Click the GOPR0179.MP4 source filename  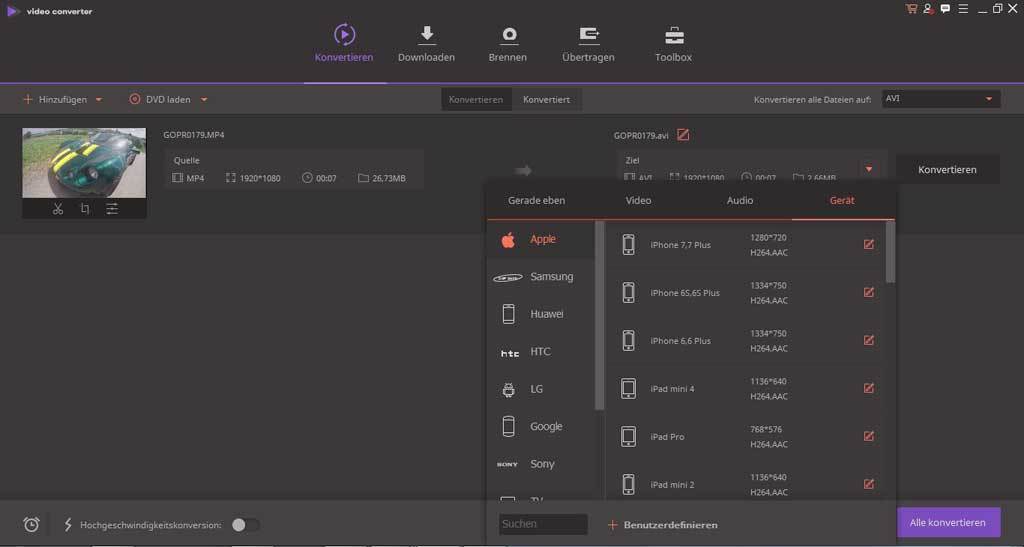pos(194,135)
